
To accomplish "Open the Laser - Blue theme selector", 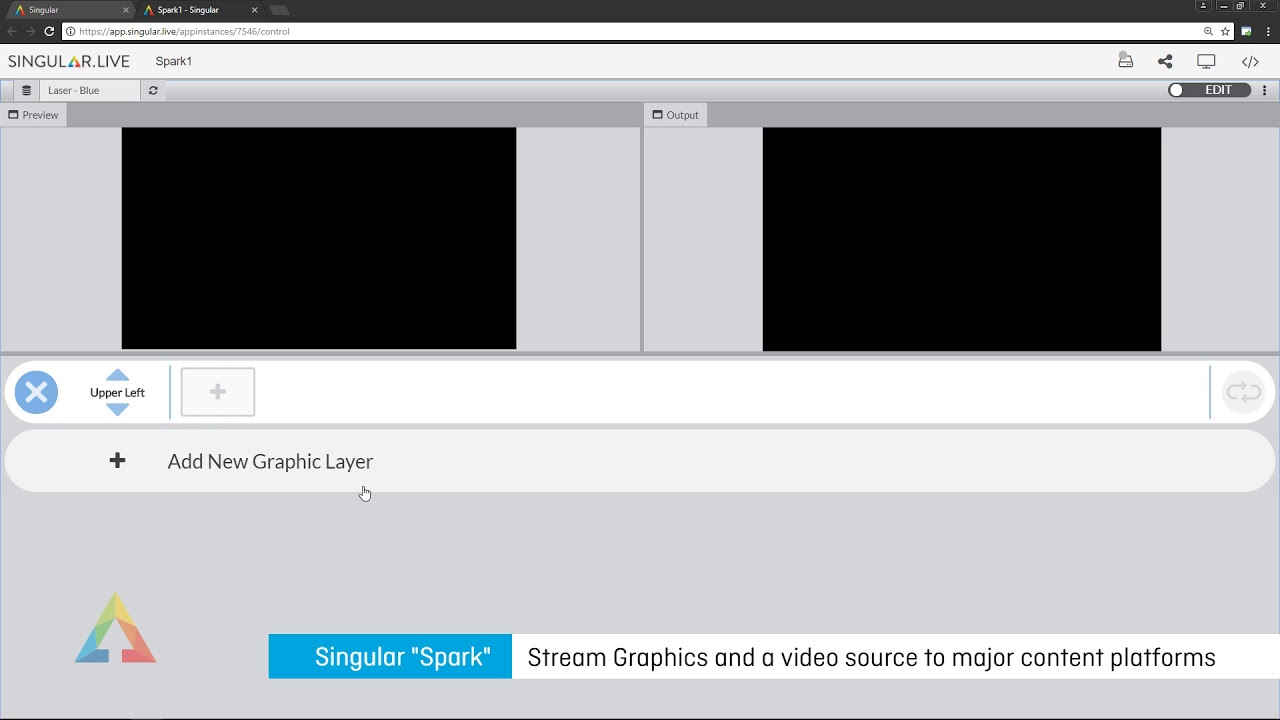I will click(x=90, y=90).
